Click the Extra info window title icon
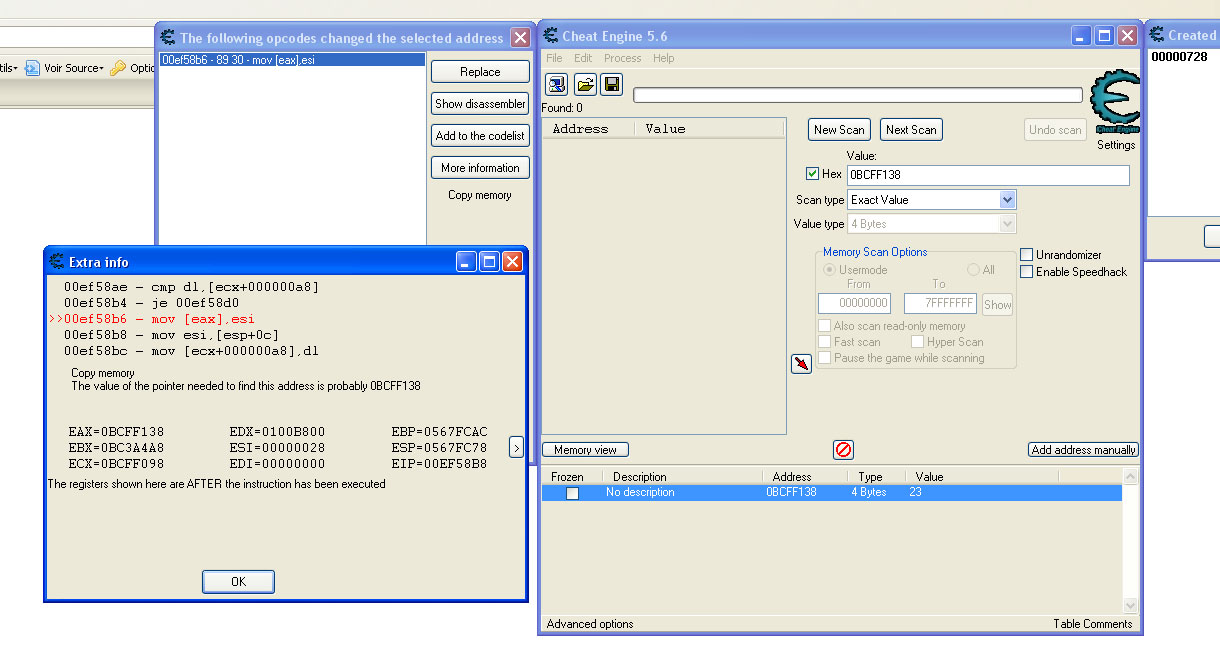Image resolution: width=1220 pixels, height=655 pixels. (57, 262)
